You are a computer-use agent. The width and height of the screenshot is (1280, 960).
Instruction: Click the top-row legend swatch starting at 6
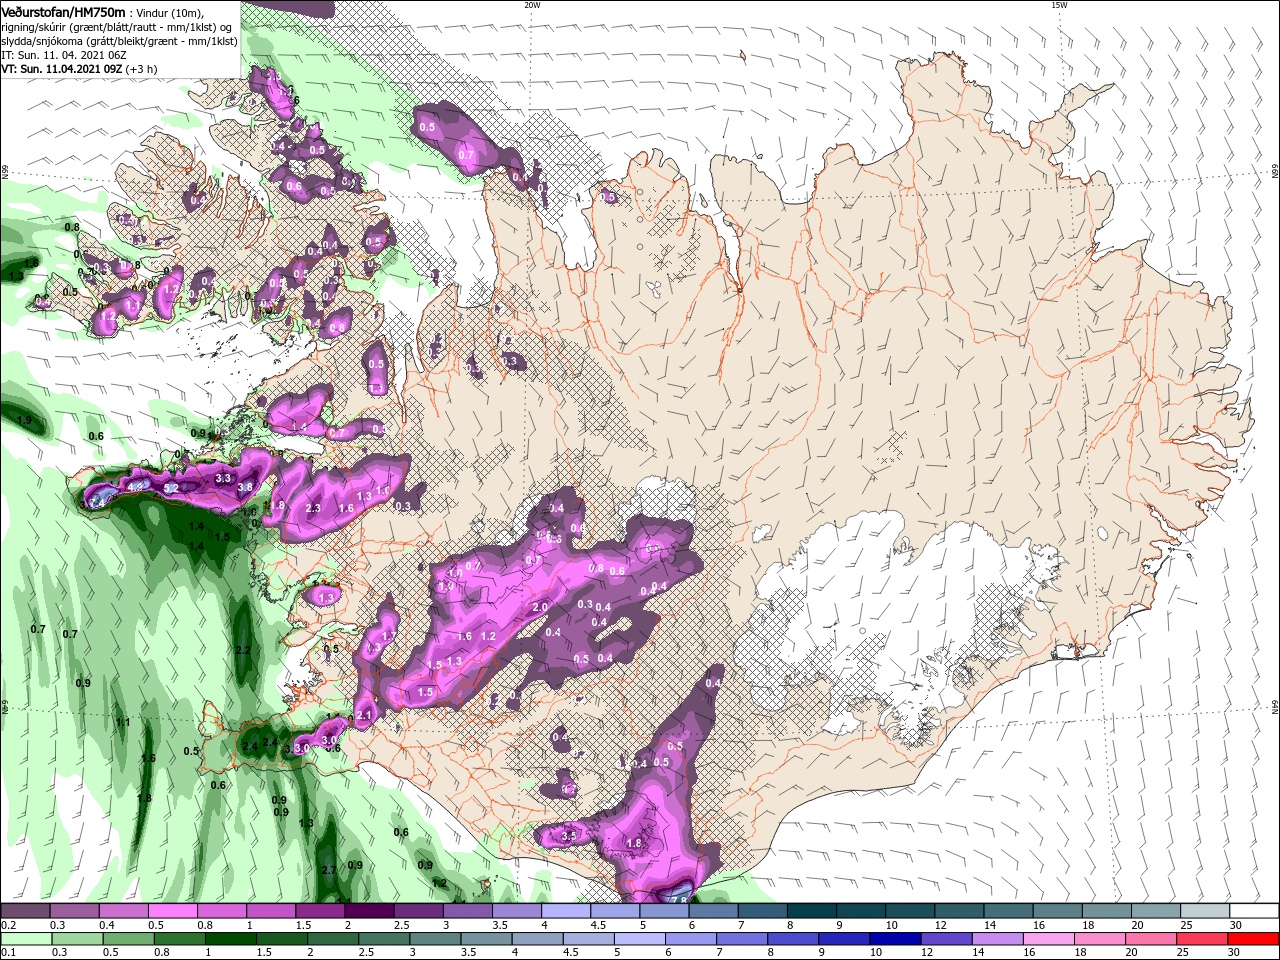pyautogui.click(x=713, y=911)
